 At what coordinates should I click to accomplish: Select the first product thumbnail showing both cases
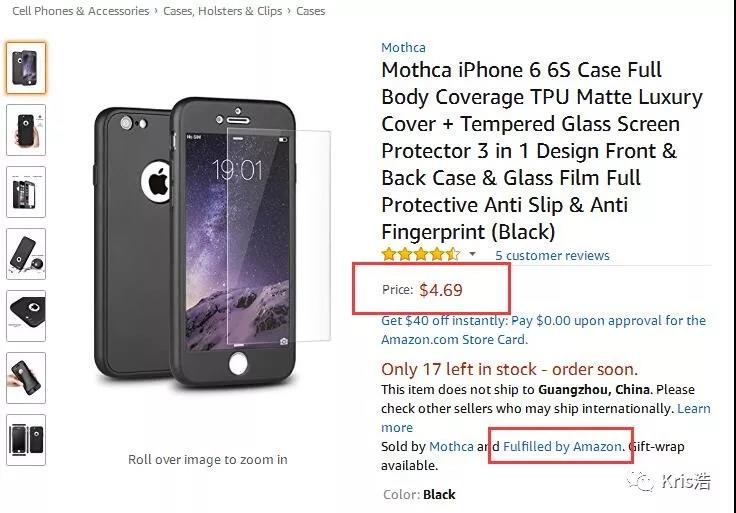coord(26,68)
